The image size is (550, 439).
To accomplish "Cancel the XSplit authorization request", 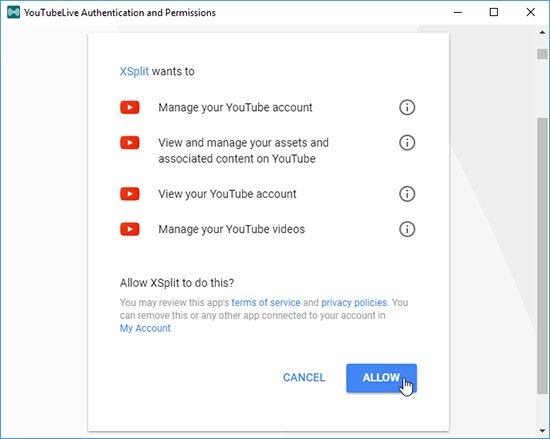I will pyautogui.click(x=304, y=378).
